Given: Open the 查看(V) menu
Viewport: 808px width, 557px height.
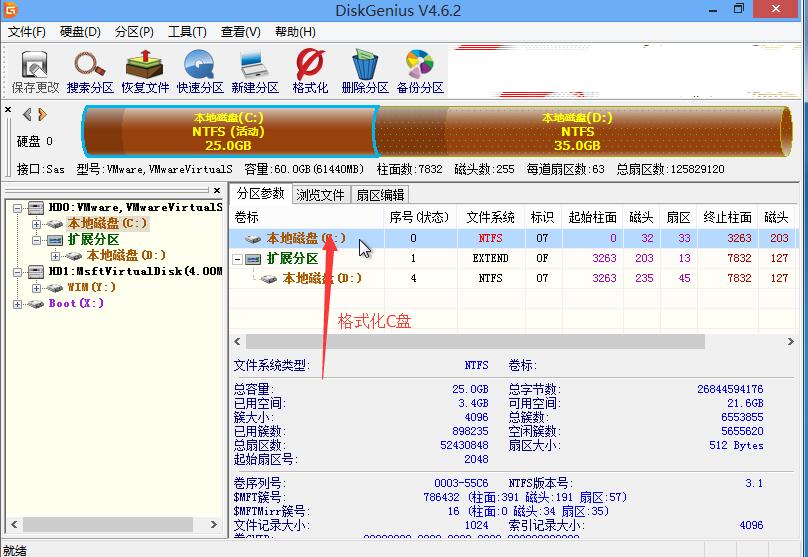Looking at the screenshot, I should click(x=241, y=32).
